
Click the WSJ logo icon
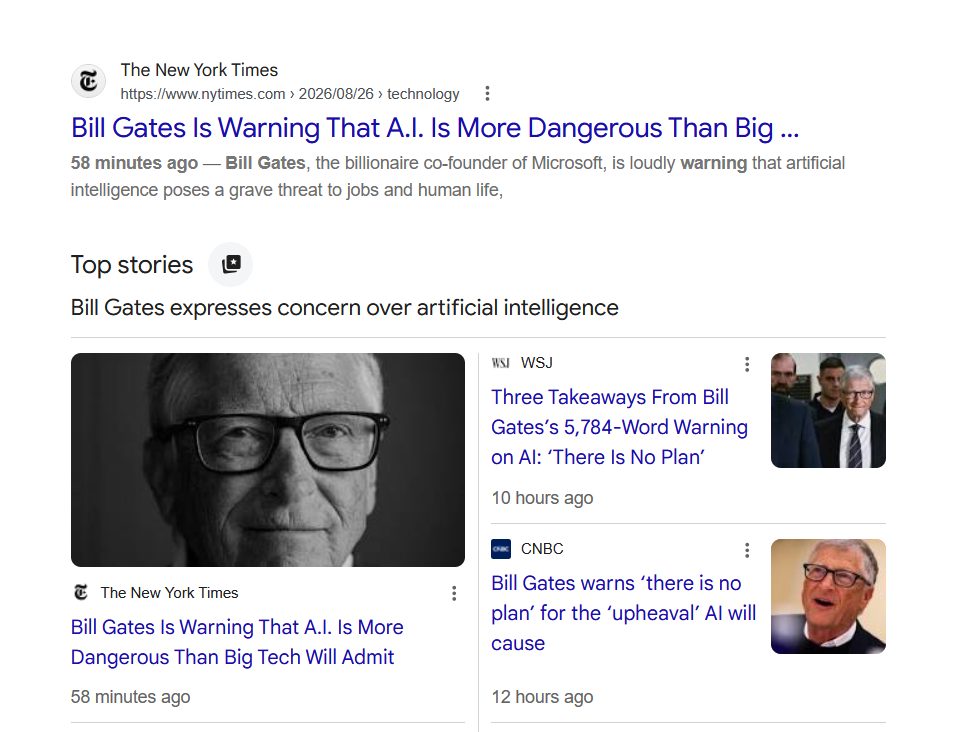tap(501, 363)
